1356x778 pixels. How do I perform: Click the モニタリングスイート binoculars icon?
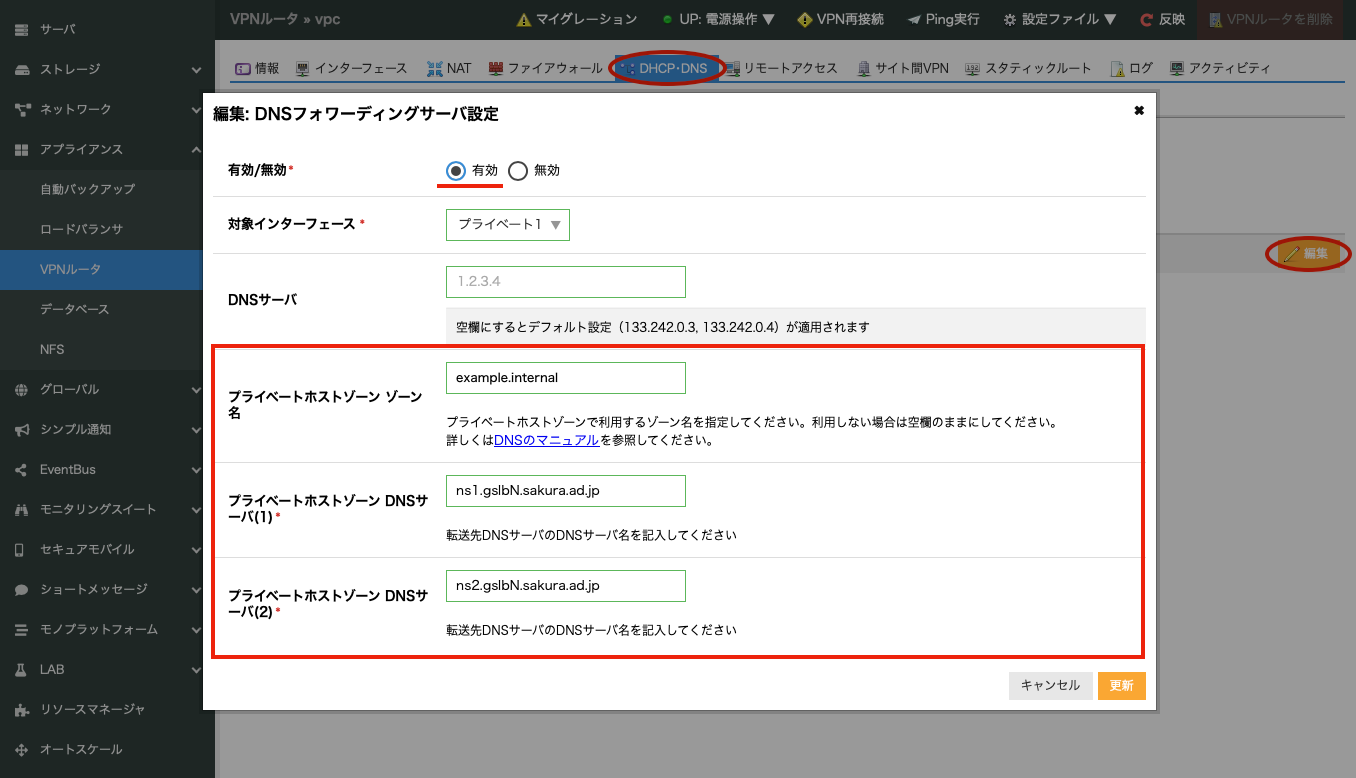coord(22,509)
